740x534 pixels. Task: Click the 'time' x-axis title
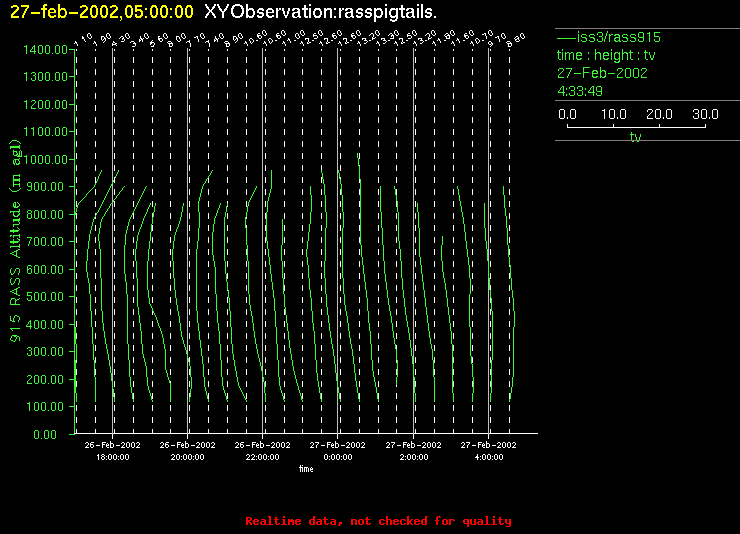(306, 468)
